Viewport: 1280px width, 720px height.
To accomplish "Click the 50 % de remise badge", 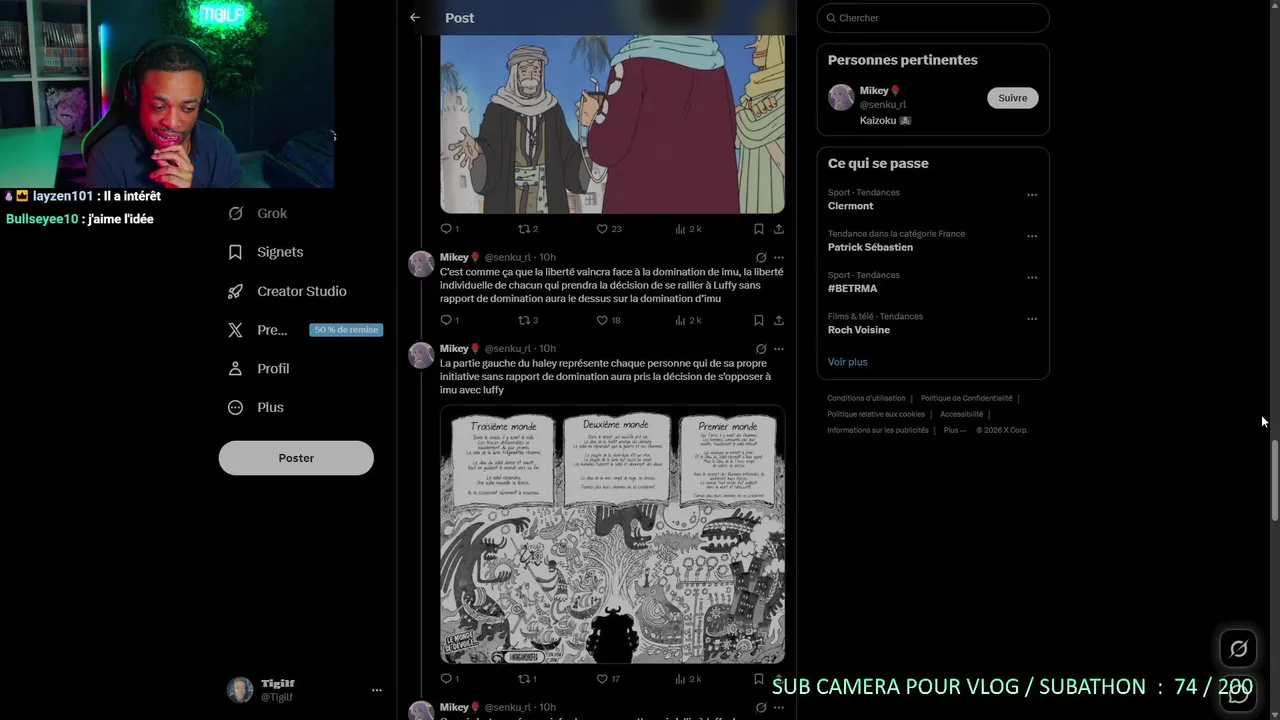I will point(346,330).
